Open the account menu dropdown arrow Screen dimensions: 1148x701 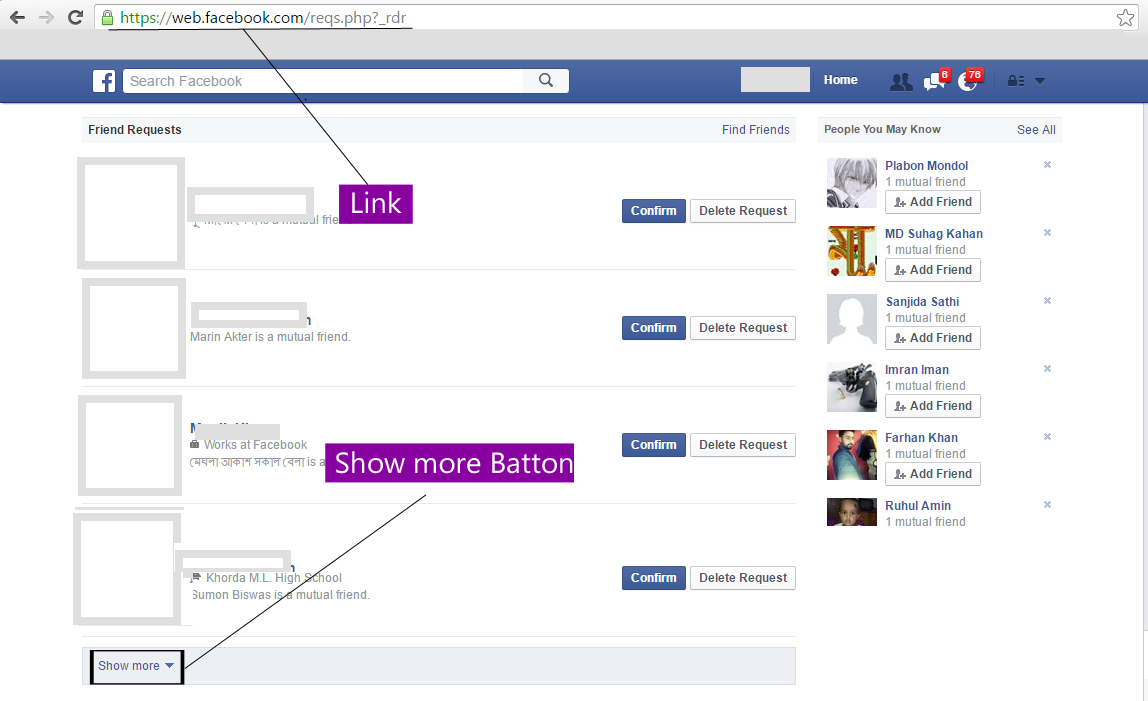tap(1040, 81)
